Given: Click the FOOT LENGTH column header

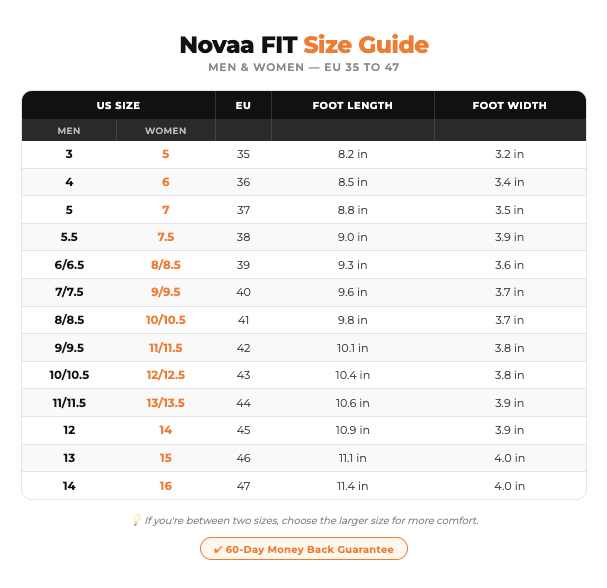Looking at the screenshot, I should point(353,105).
